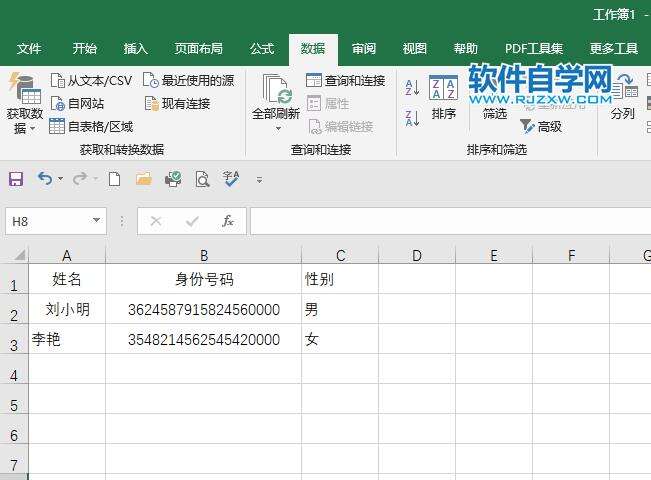Open a file via folder icon
This screenshot has width=651, height=480.
coord(144,179)
